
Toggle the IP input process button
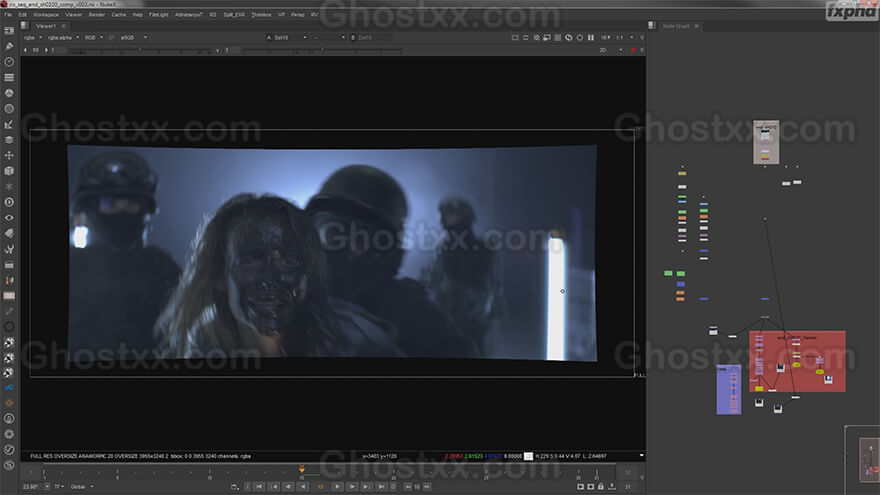coord(112,38)
